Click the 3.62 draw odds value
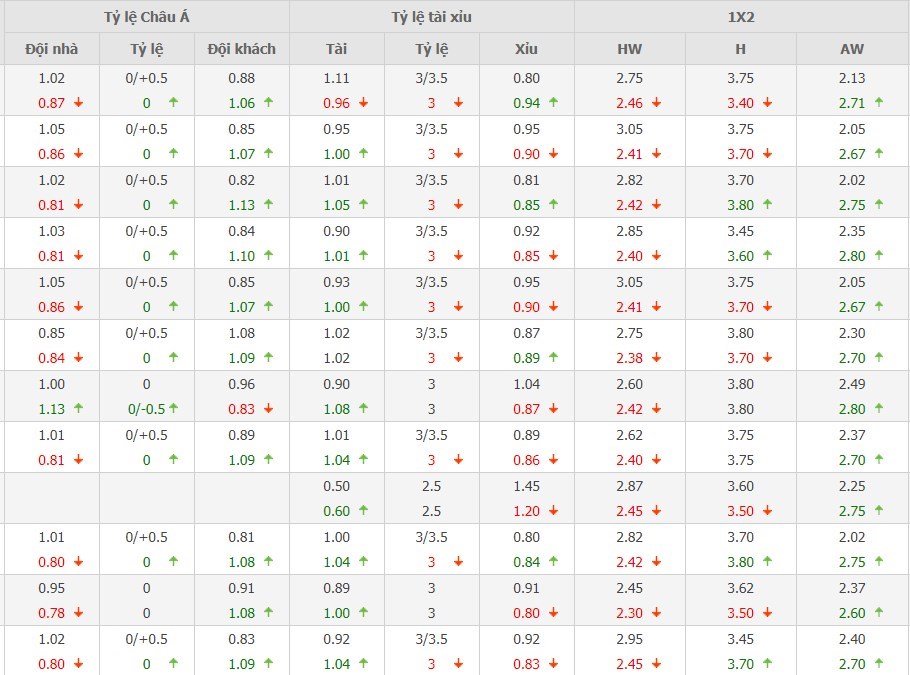 (740, 588)
